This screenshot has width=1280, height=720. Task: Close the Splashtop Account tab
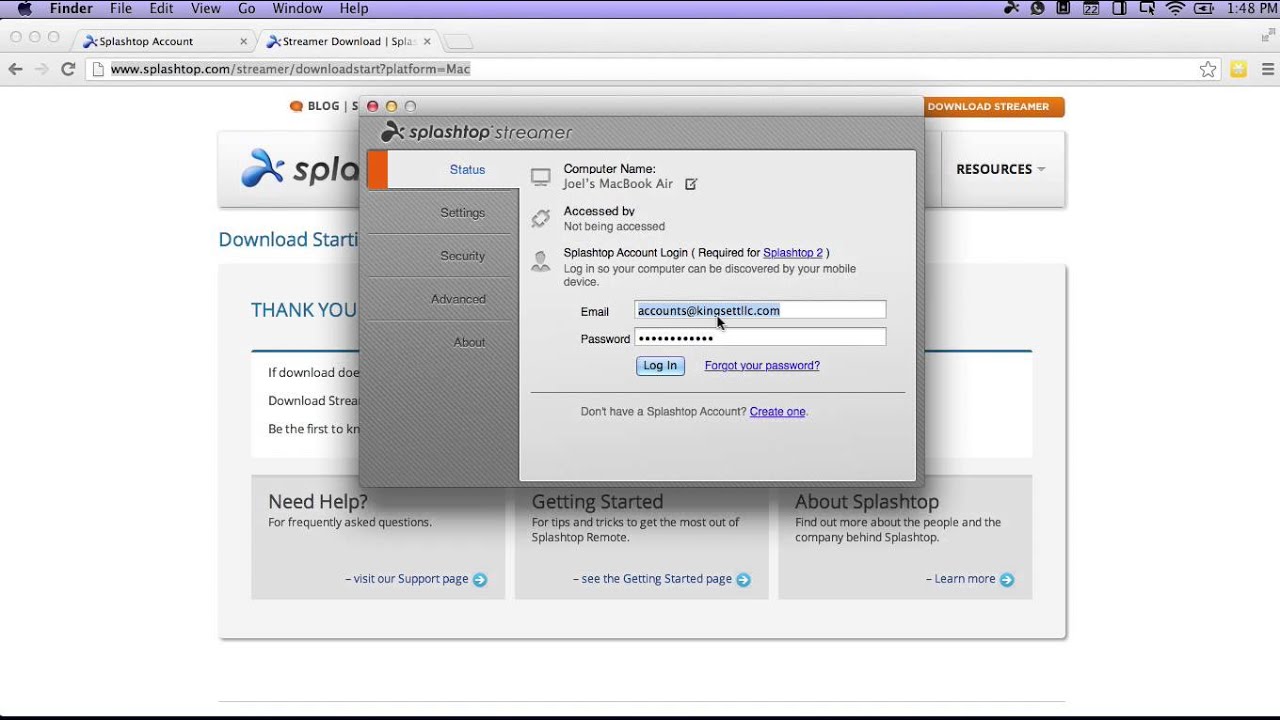pyautogui.click(x=243, y=42)
